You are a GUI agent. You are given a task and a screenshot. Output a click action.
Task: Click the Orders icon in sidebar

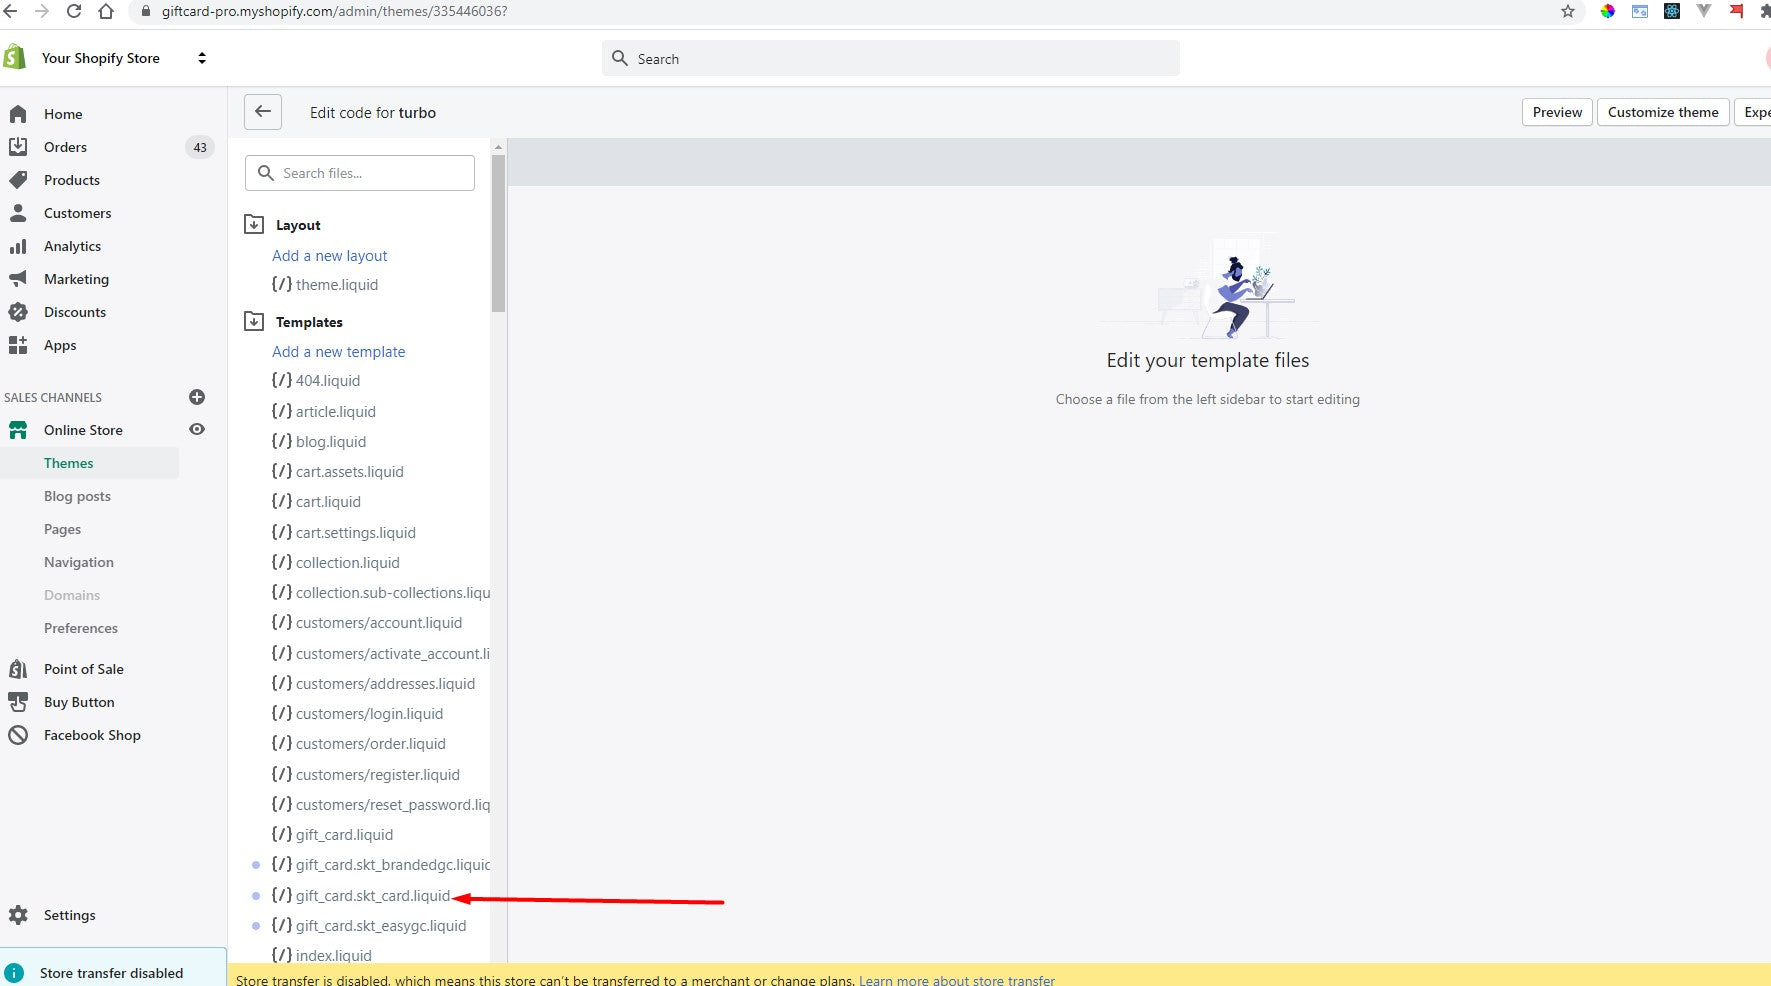pyautogui.click(x=18, y=147)
